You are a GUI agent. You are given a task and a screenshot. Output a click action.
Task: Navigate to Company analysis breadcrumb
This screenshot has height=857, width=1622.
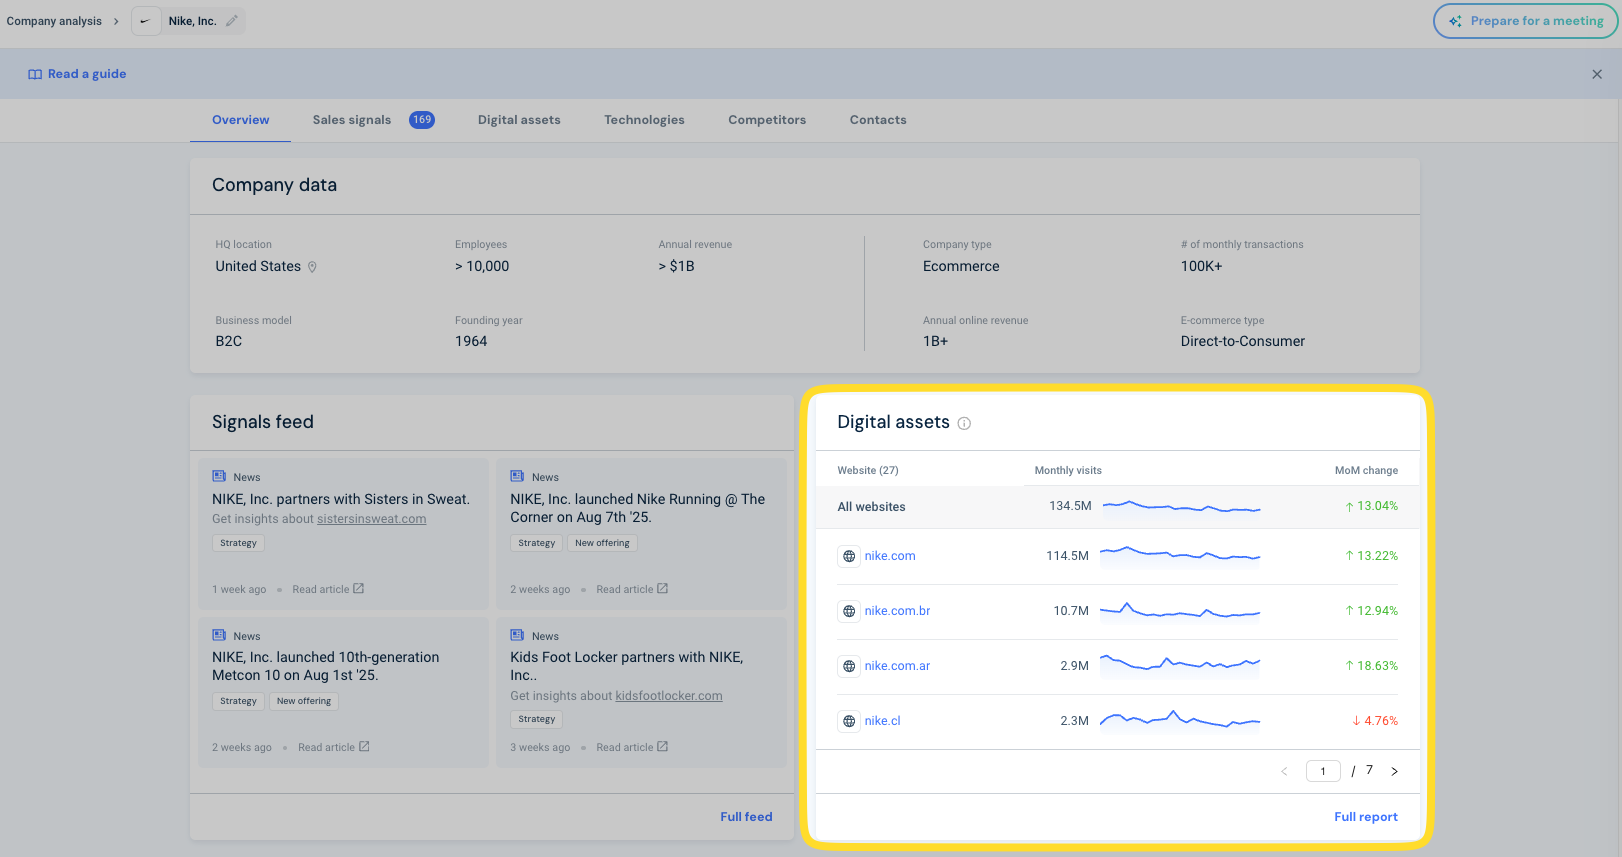54,21
